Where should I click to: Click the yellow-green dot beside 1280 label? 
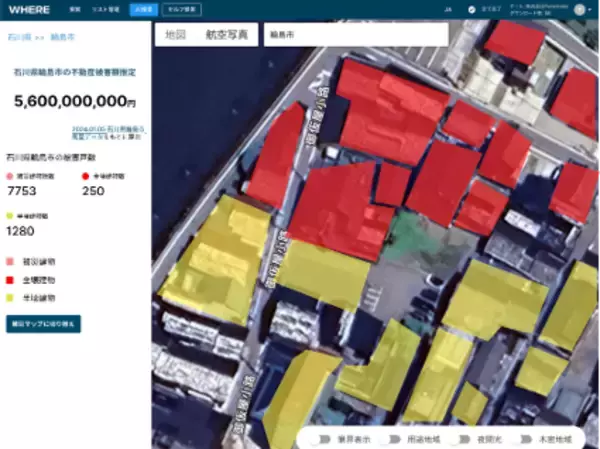[10, 216]
